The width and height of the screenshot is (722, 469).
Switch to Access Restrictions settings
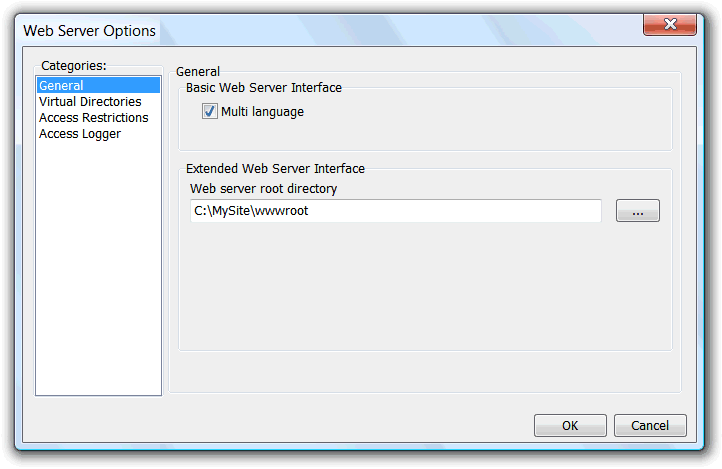pos(93,118)
